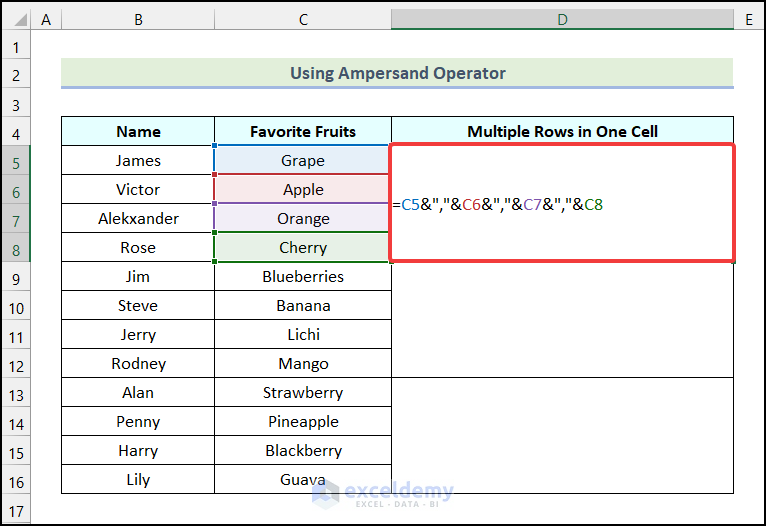766x526 pixels.
Task: Click the 'Strawberry' cell
Action: point(303,392)
